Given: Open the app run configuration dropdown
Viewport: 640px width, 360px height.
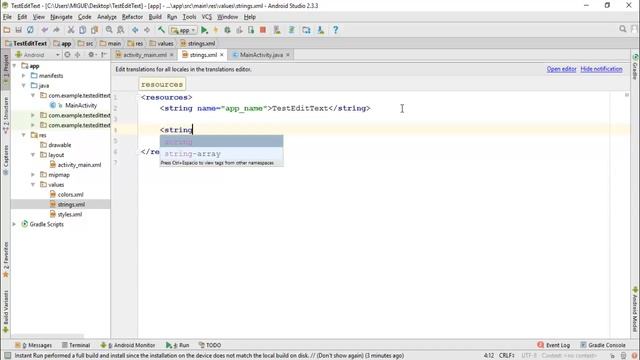Looking at the screenshot, I should (x=183, y=30).
